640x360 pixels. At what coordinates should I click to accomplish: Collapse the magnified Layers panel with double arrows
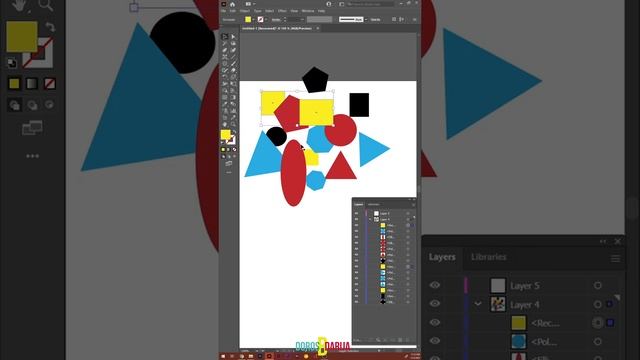coord(603,241)
